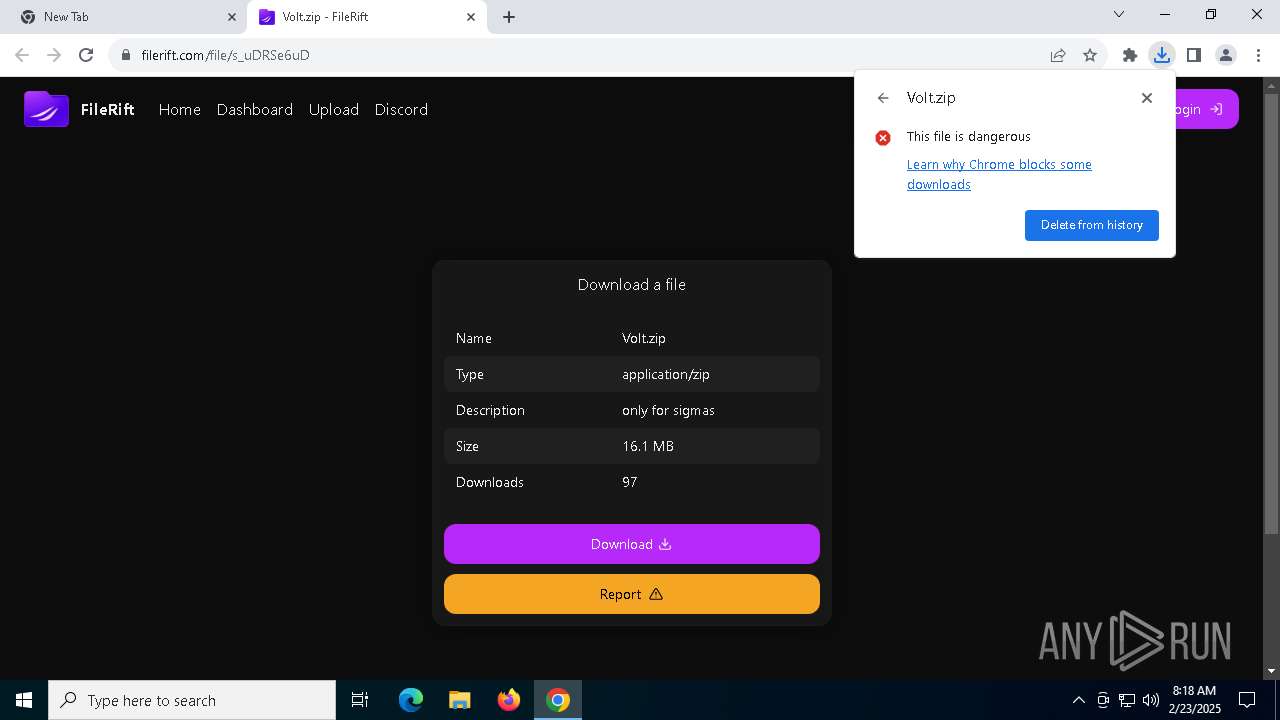
Task: Open the Upload page link
Action: (334, 109)
